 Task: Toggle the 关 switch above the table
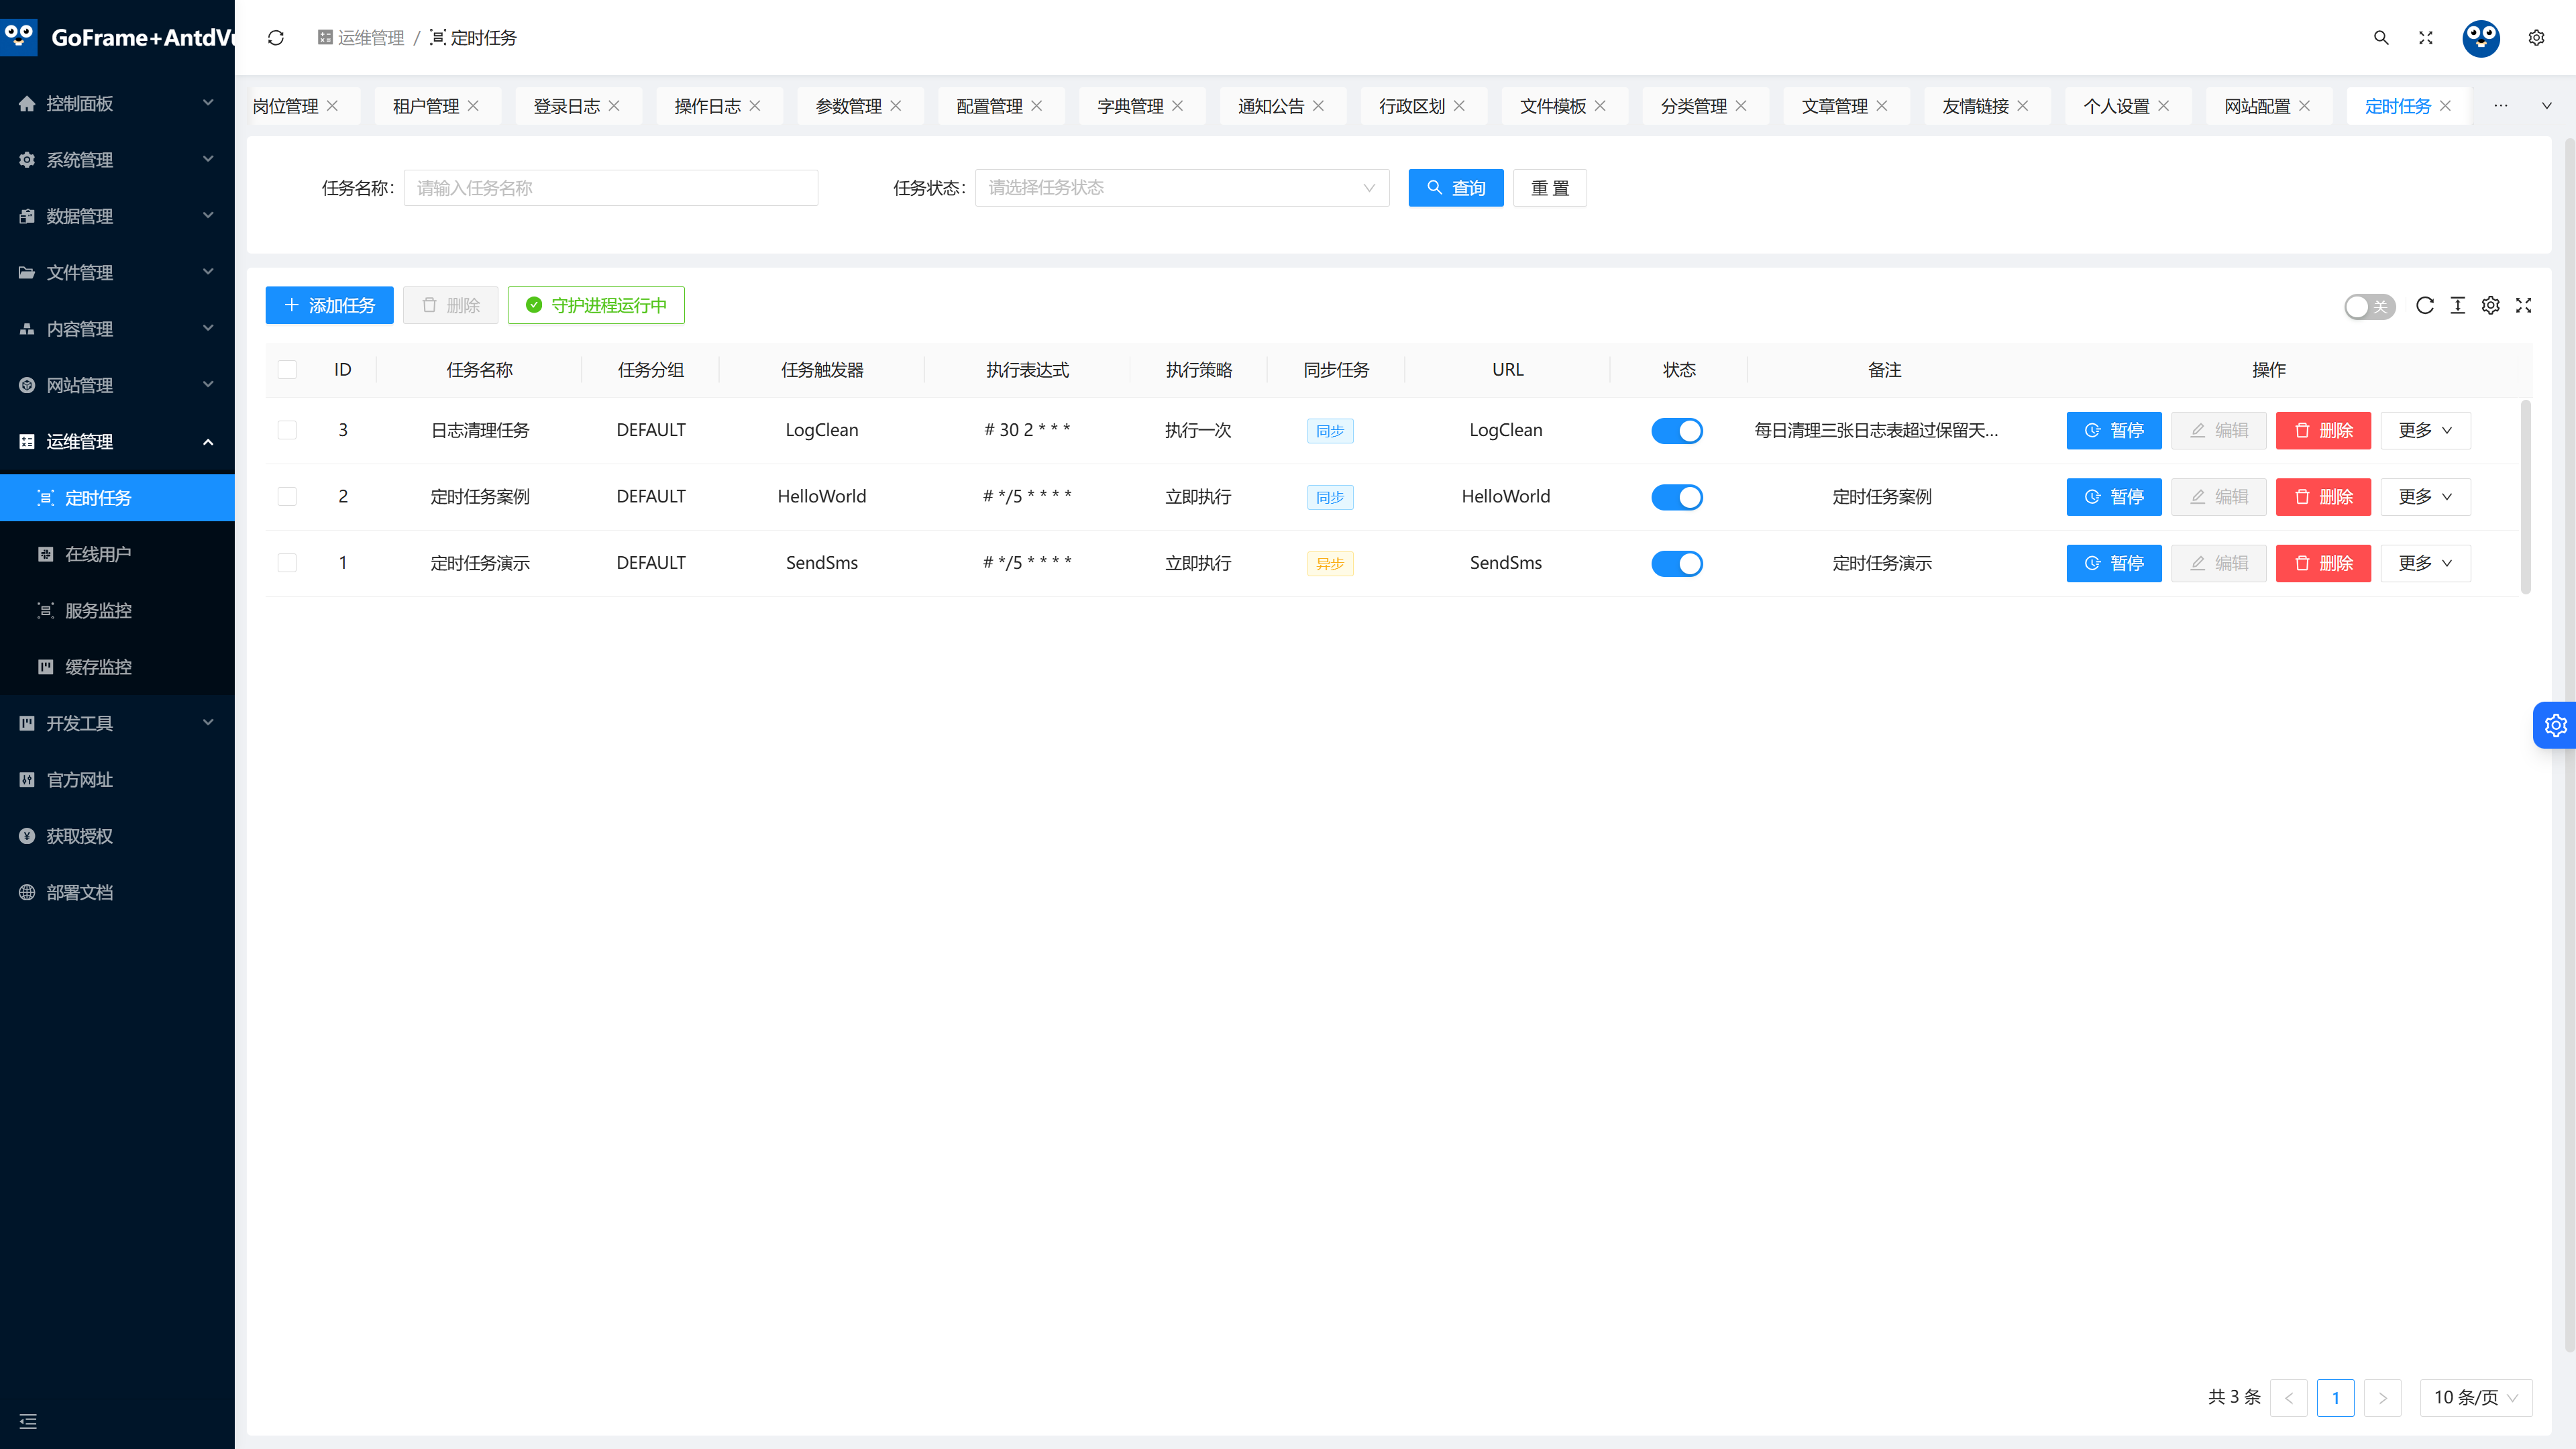pos(2369,307)
